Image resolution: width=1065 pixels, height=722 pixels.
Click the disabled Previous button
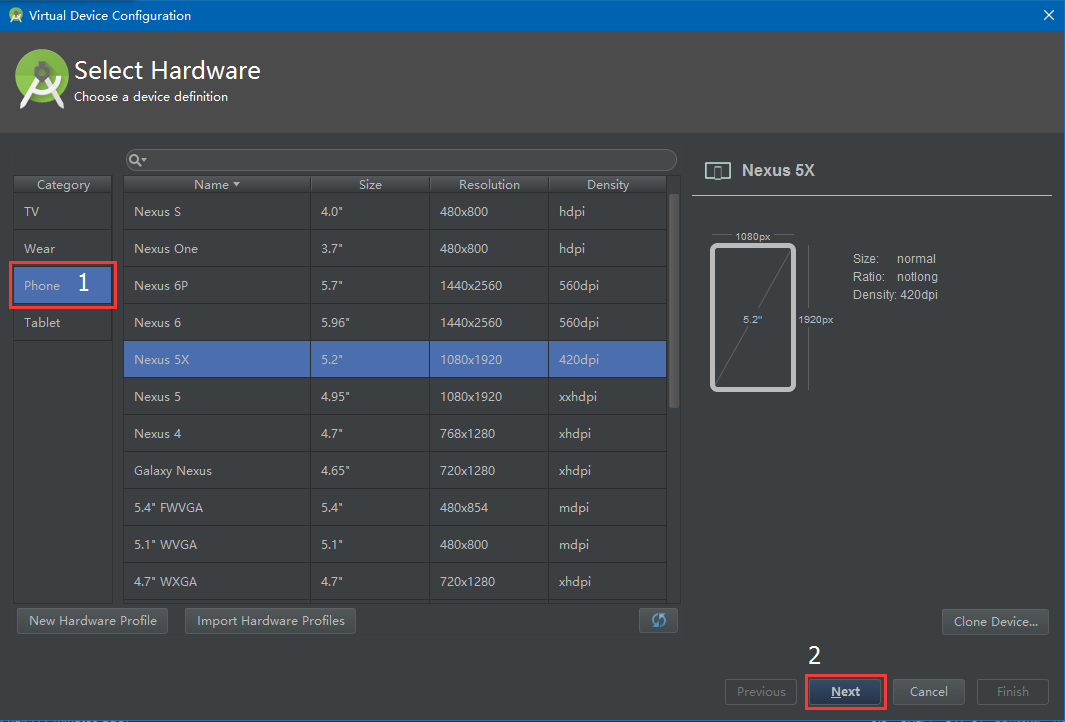[761, 691]
